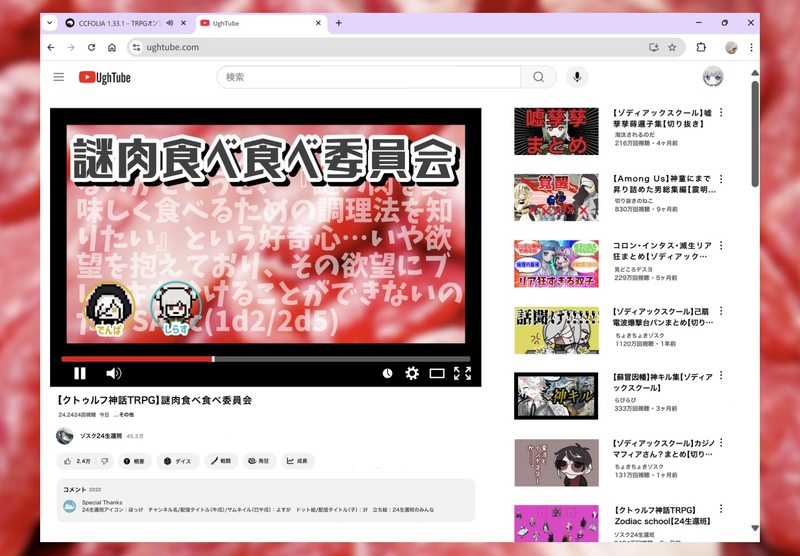Screen dimensions: 800x556
Task: Open more options for Zodiac school video
Action: (721, 509)
